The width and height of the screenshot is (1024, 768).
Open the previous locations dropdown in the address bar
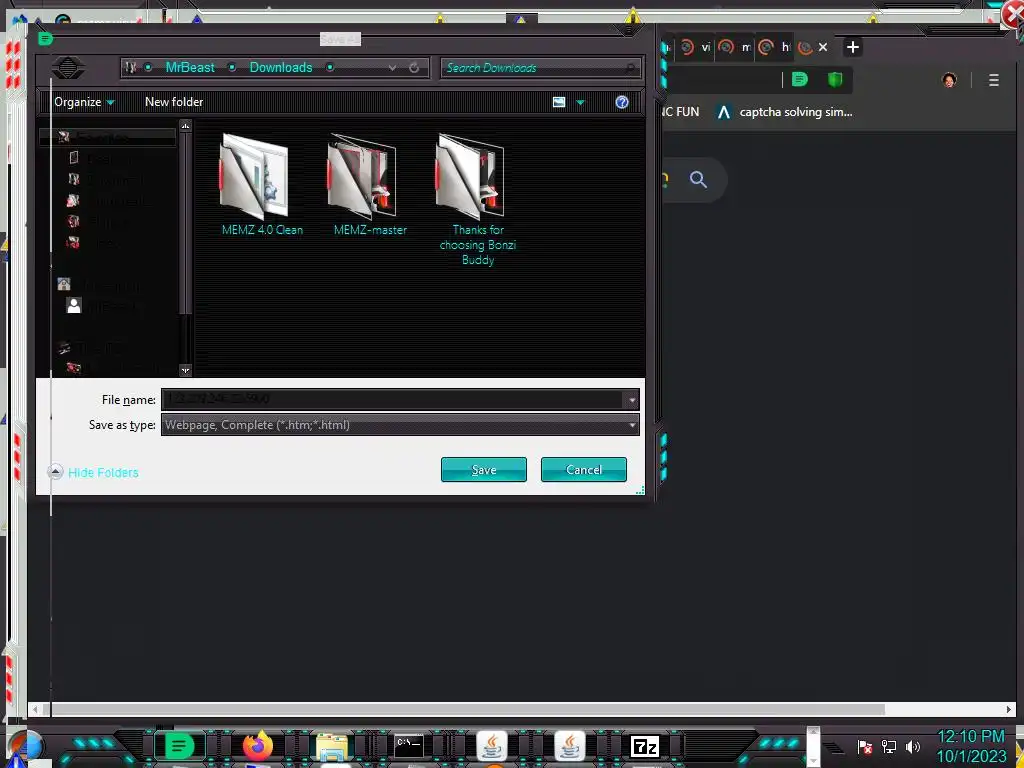[x=392, y=68]
